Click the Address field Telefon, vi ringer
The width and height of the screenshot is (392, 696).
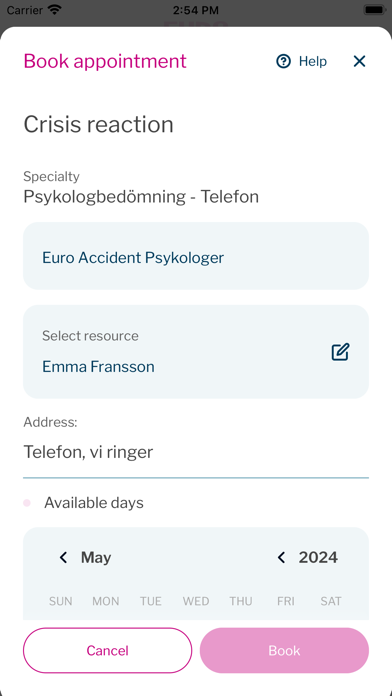pyautogui.click(x=196, y=453)
